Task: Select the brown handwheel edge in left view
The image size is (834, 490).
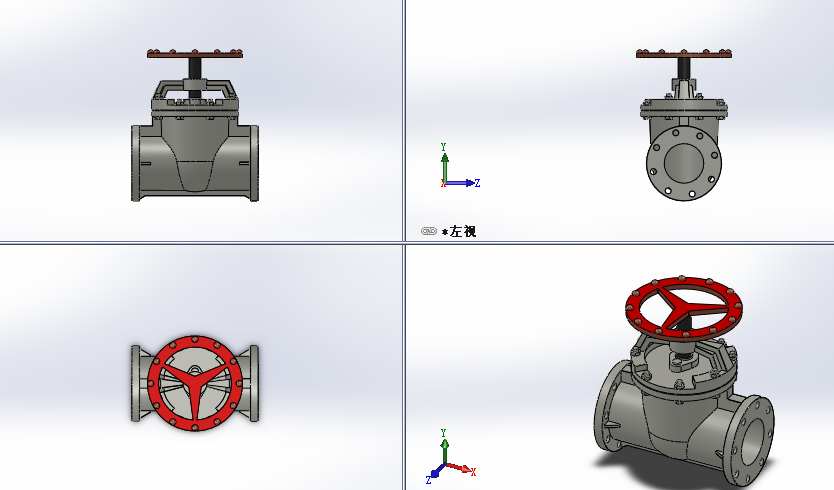Action: pyautogui.click(x=684, y=53)
